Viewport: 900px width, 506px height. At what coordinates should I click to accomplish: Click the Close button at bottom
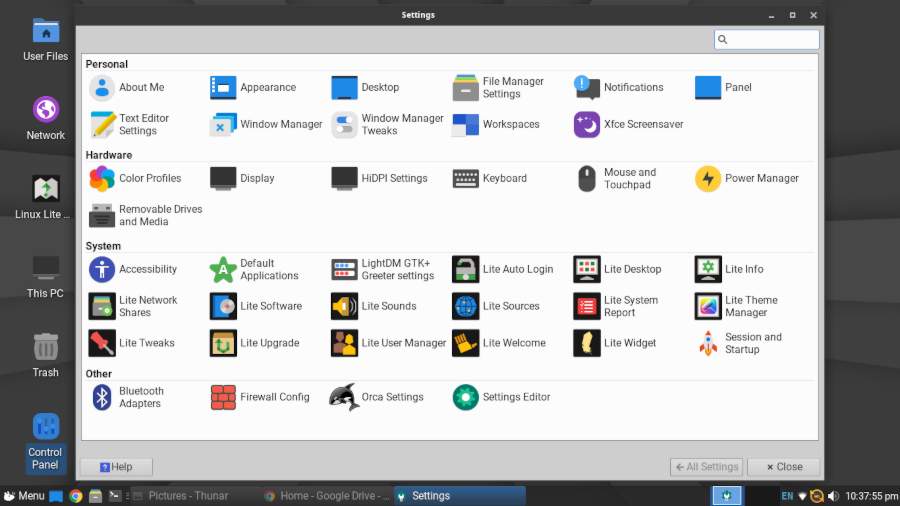(x=783, y=467)
